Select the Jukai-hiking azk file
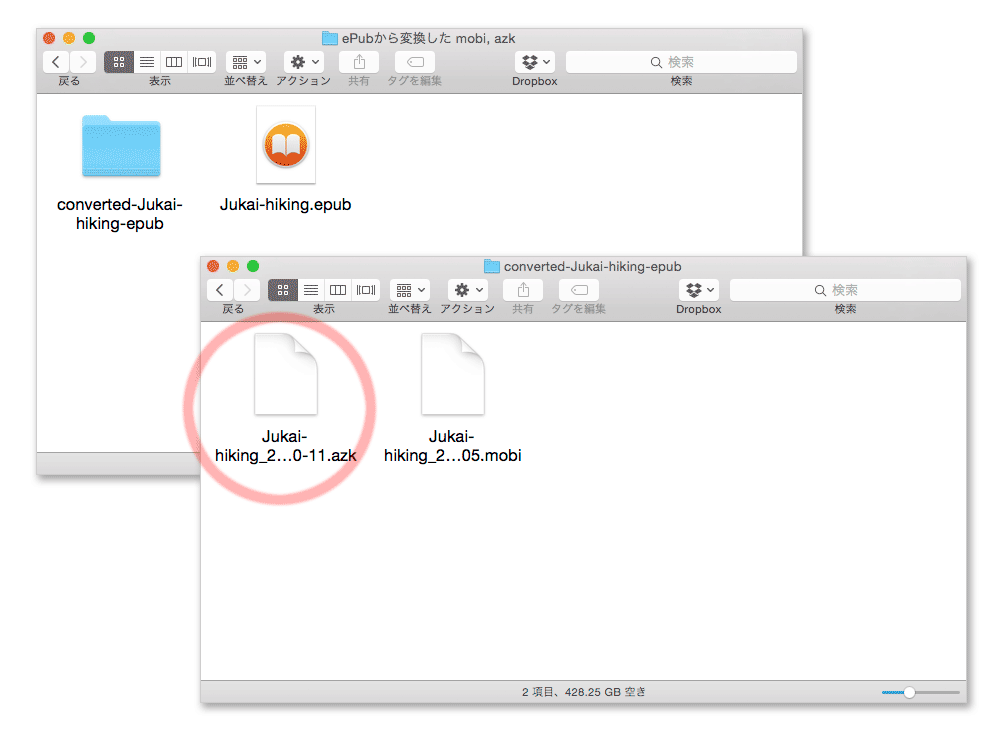This screenshot has height=750, width=1000. 285,375
